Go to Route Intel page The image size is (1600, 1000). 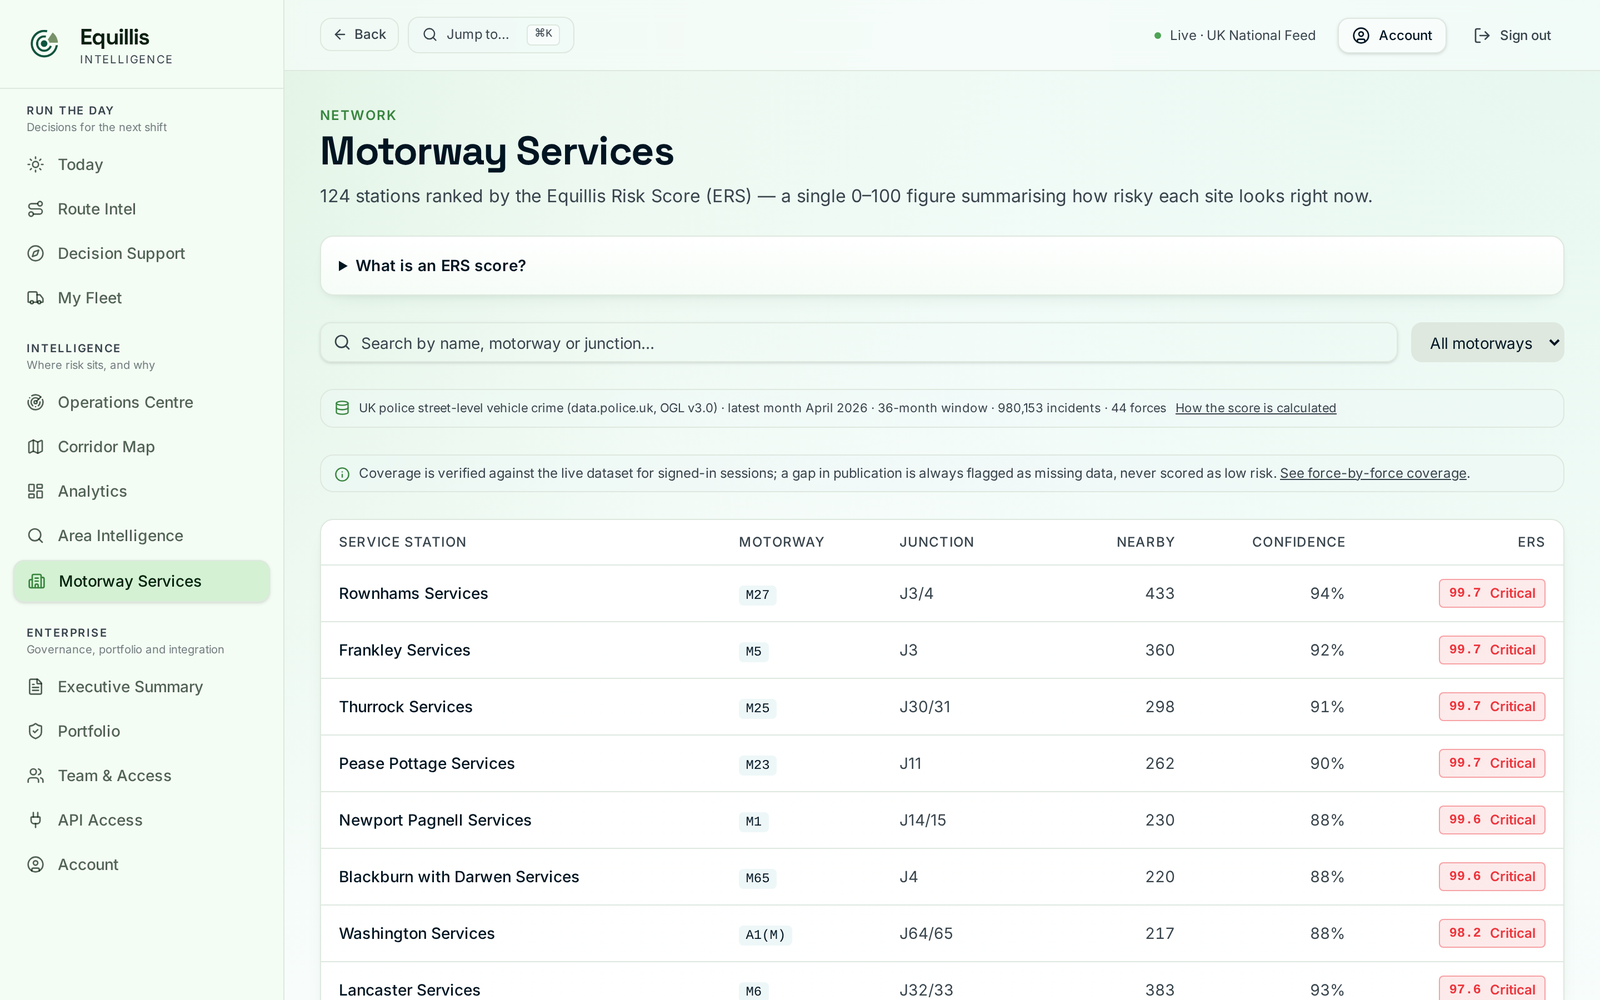coord(141,209)
